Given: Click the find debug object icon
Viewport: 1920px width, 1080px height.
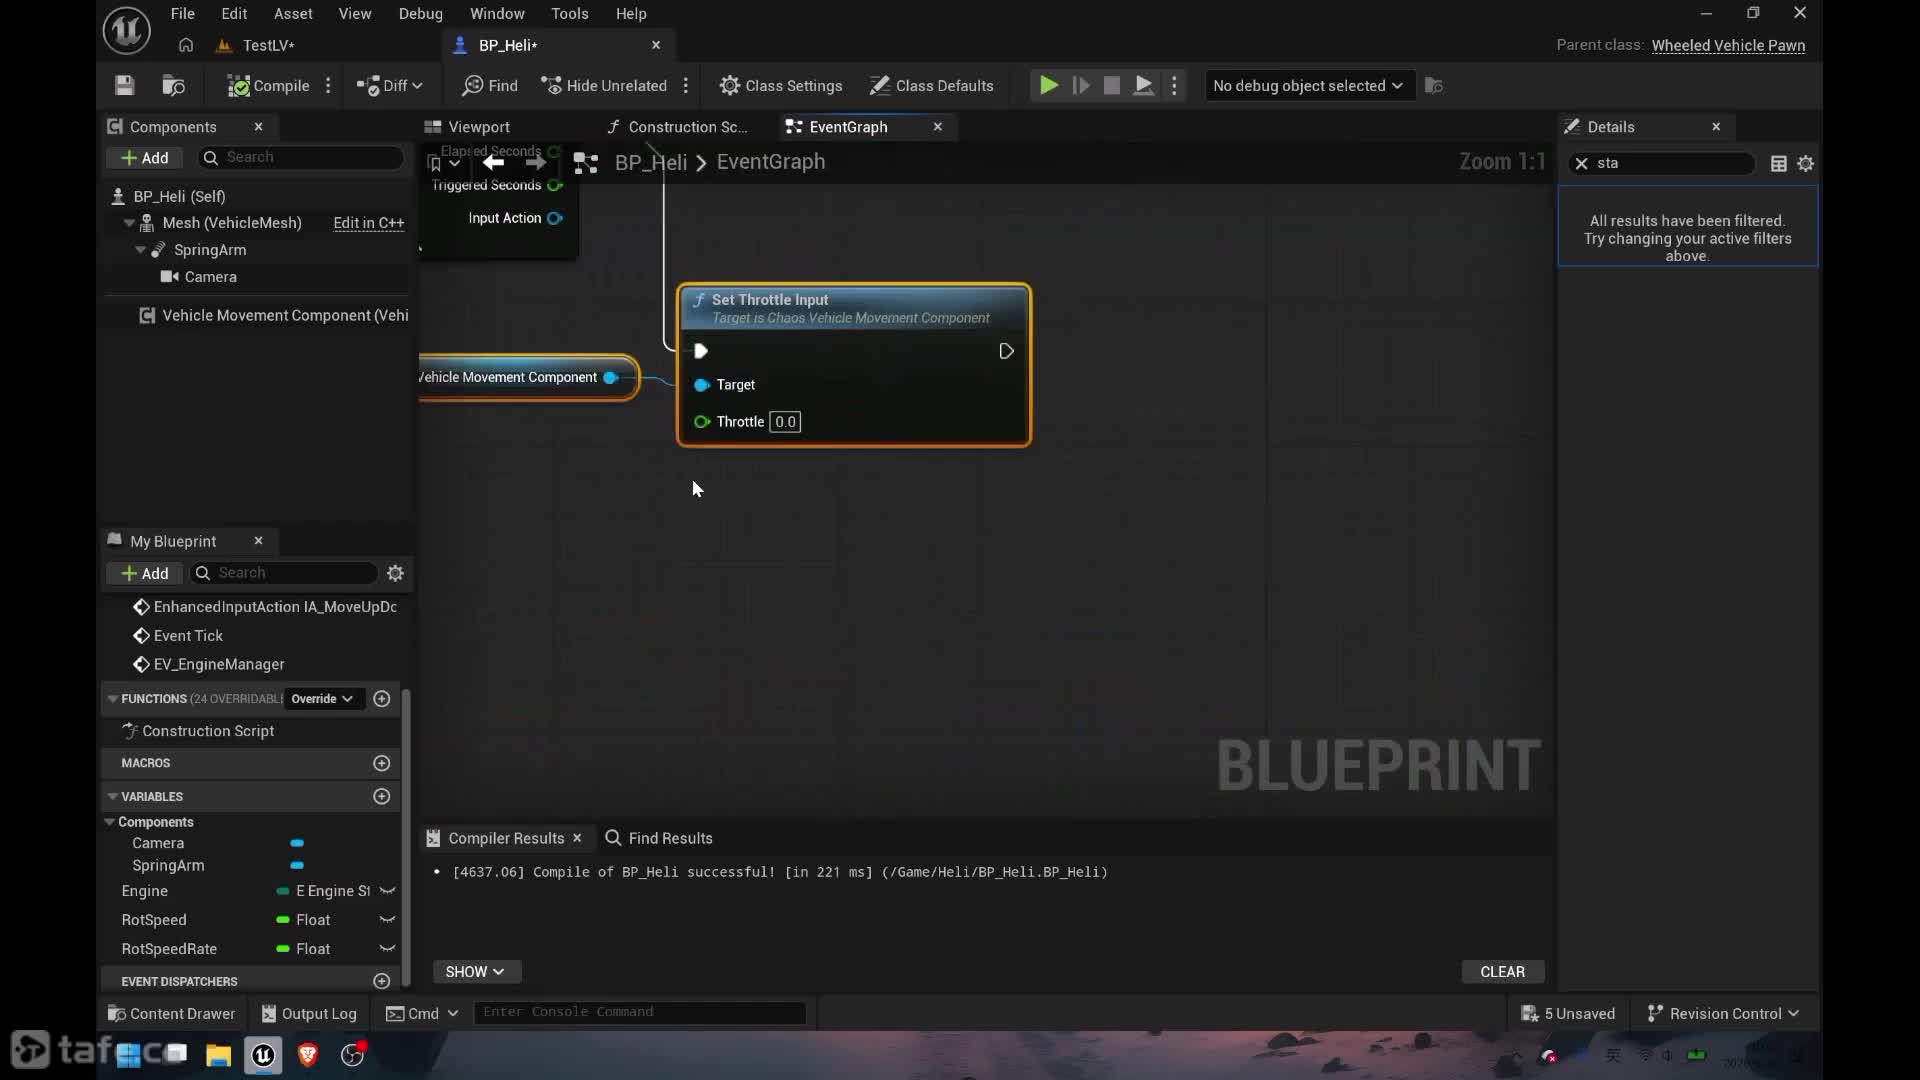Looking at the screenshot, I should [1434, 86].
